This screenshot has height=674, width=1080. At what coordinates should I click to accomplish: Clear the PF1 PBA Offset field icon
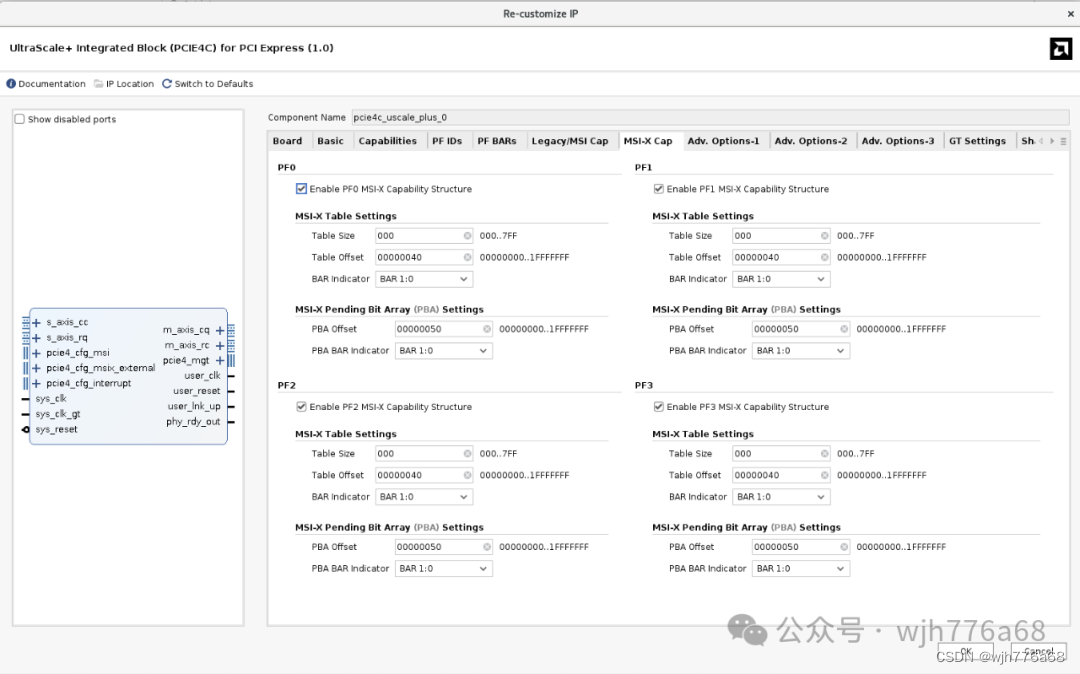point(844,329)
